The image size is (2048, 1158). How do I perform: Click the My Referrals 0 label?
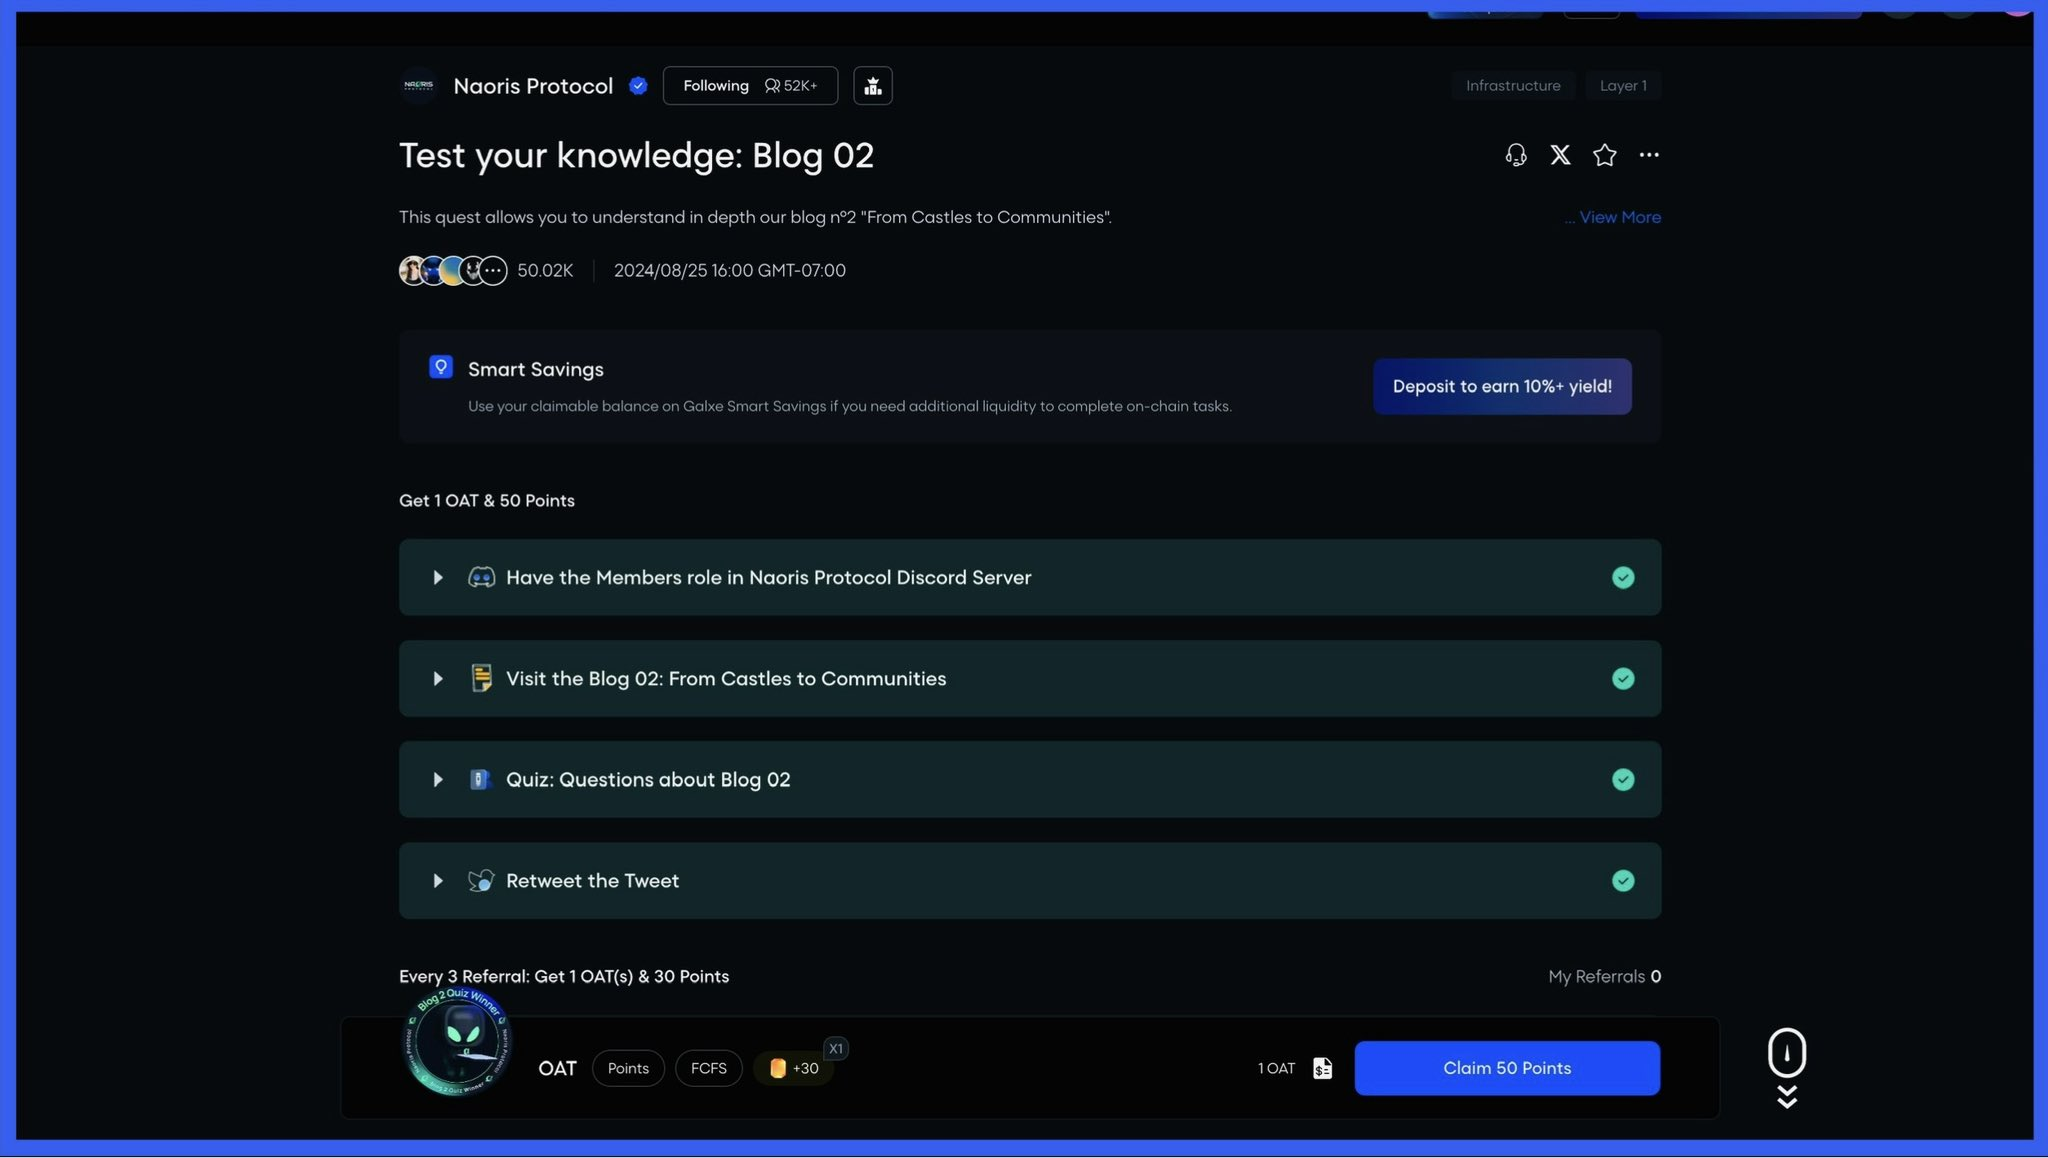click(1604, 976)
